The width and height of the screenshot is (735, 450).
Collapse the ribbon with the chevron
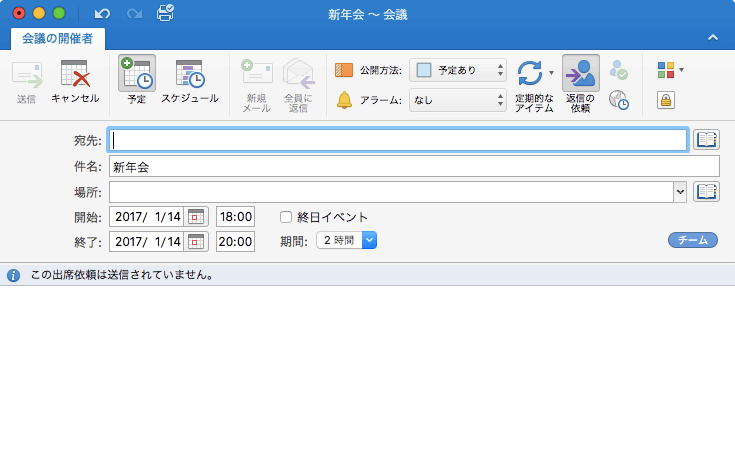[x=712, y=38]
